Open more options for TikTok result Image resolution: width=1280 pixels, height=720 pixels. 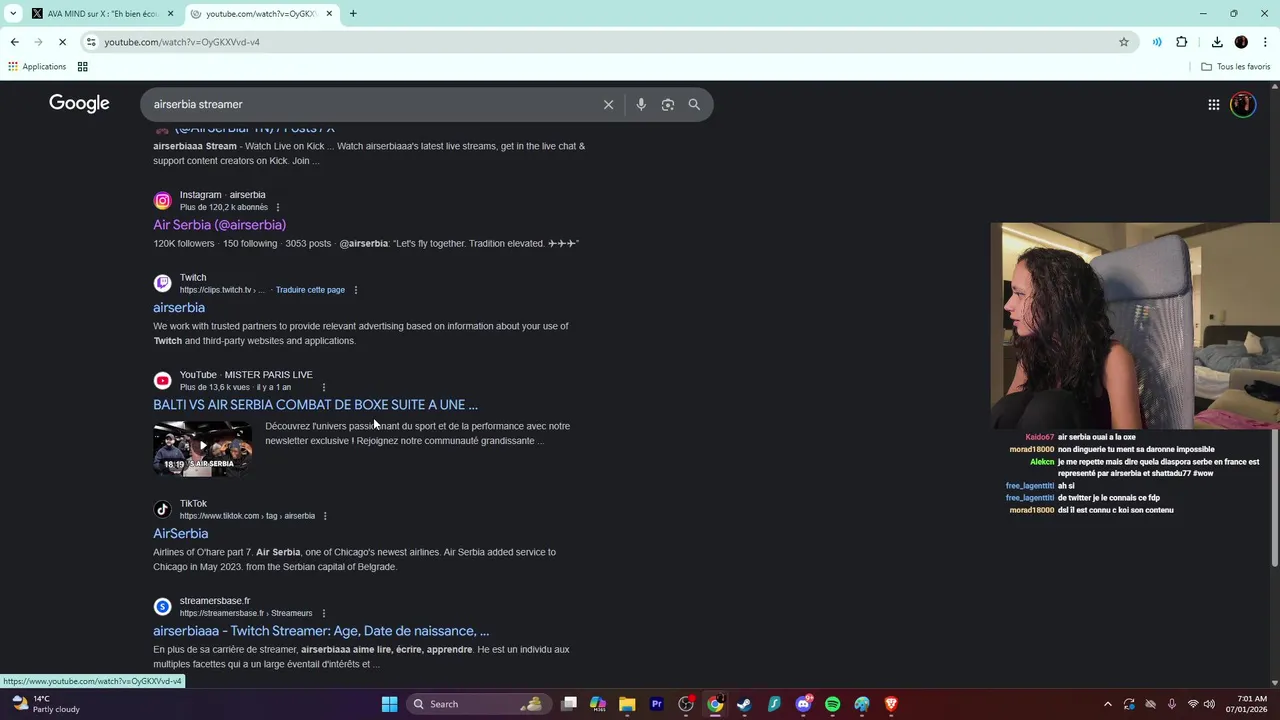325,516
